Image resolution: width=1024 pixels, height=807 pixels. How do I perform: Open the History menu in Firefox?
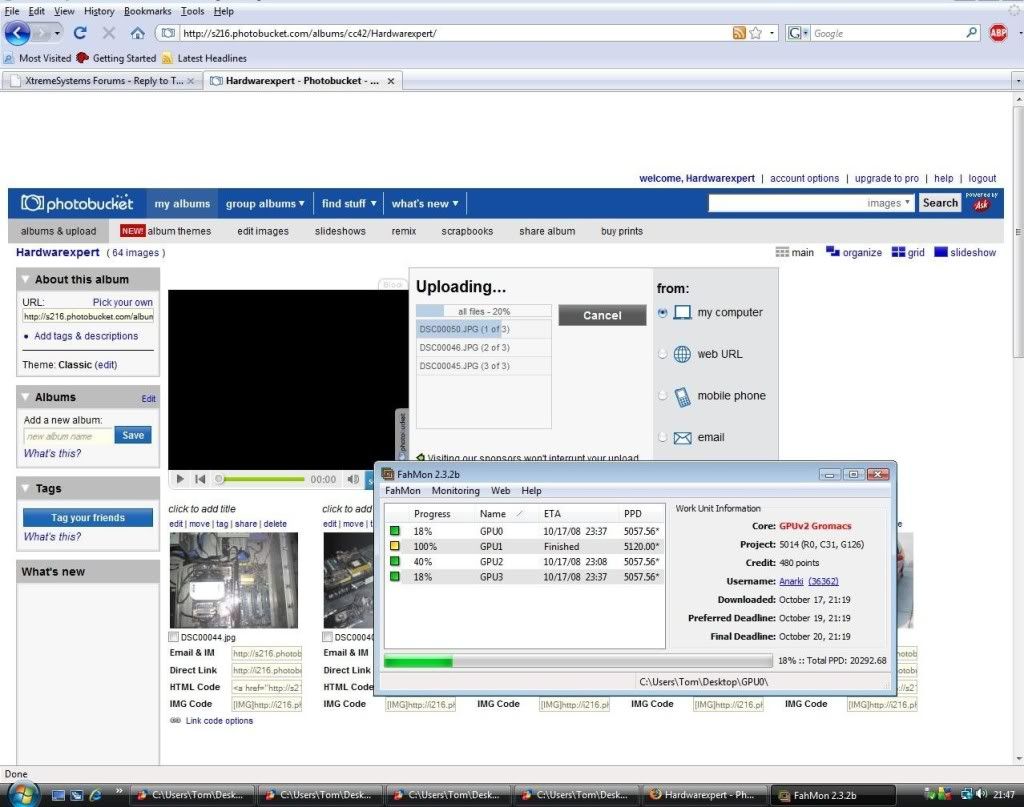tap(99, 11)
